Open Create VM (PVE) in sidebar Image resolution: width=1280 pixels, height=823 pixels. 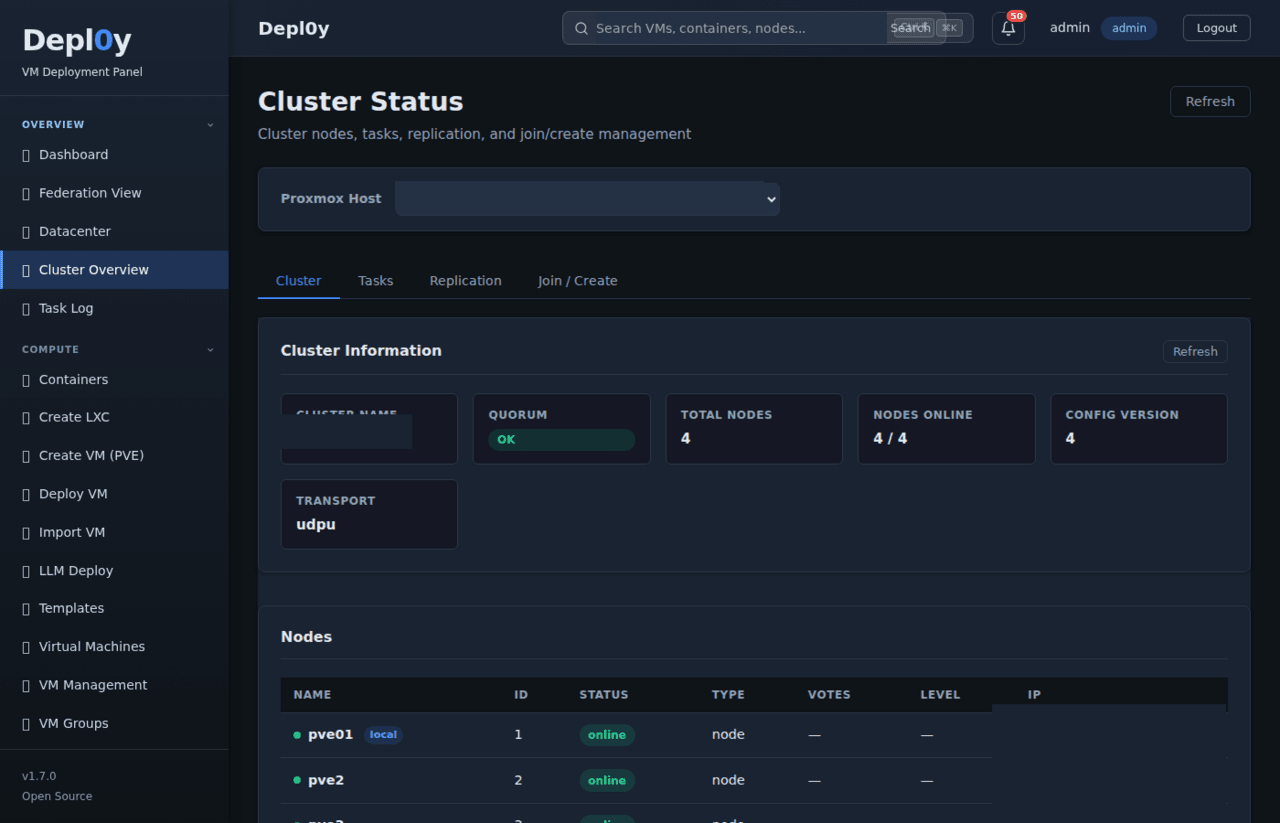point(114,456)
